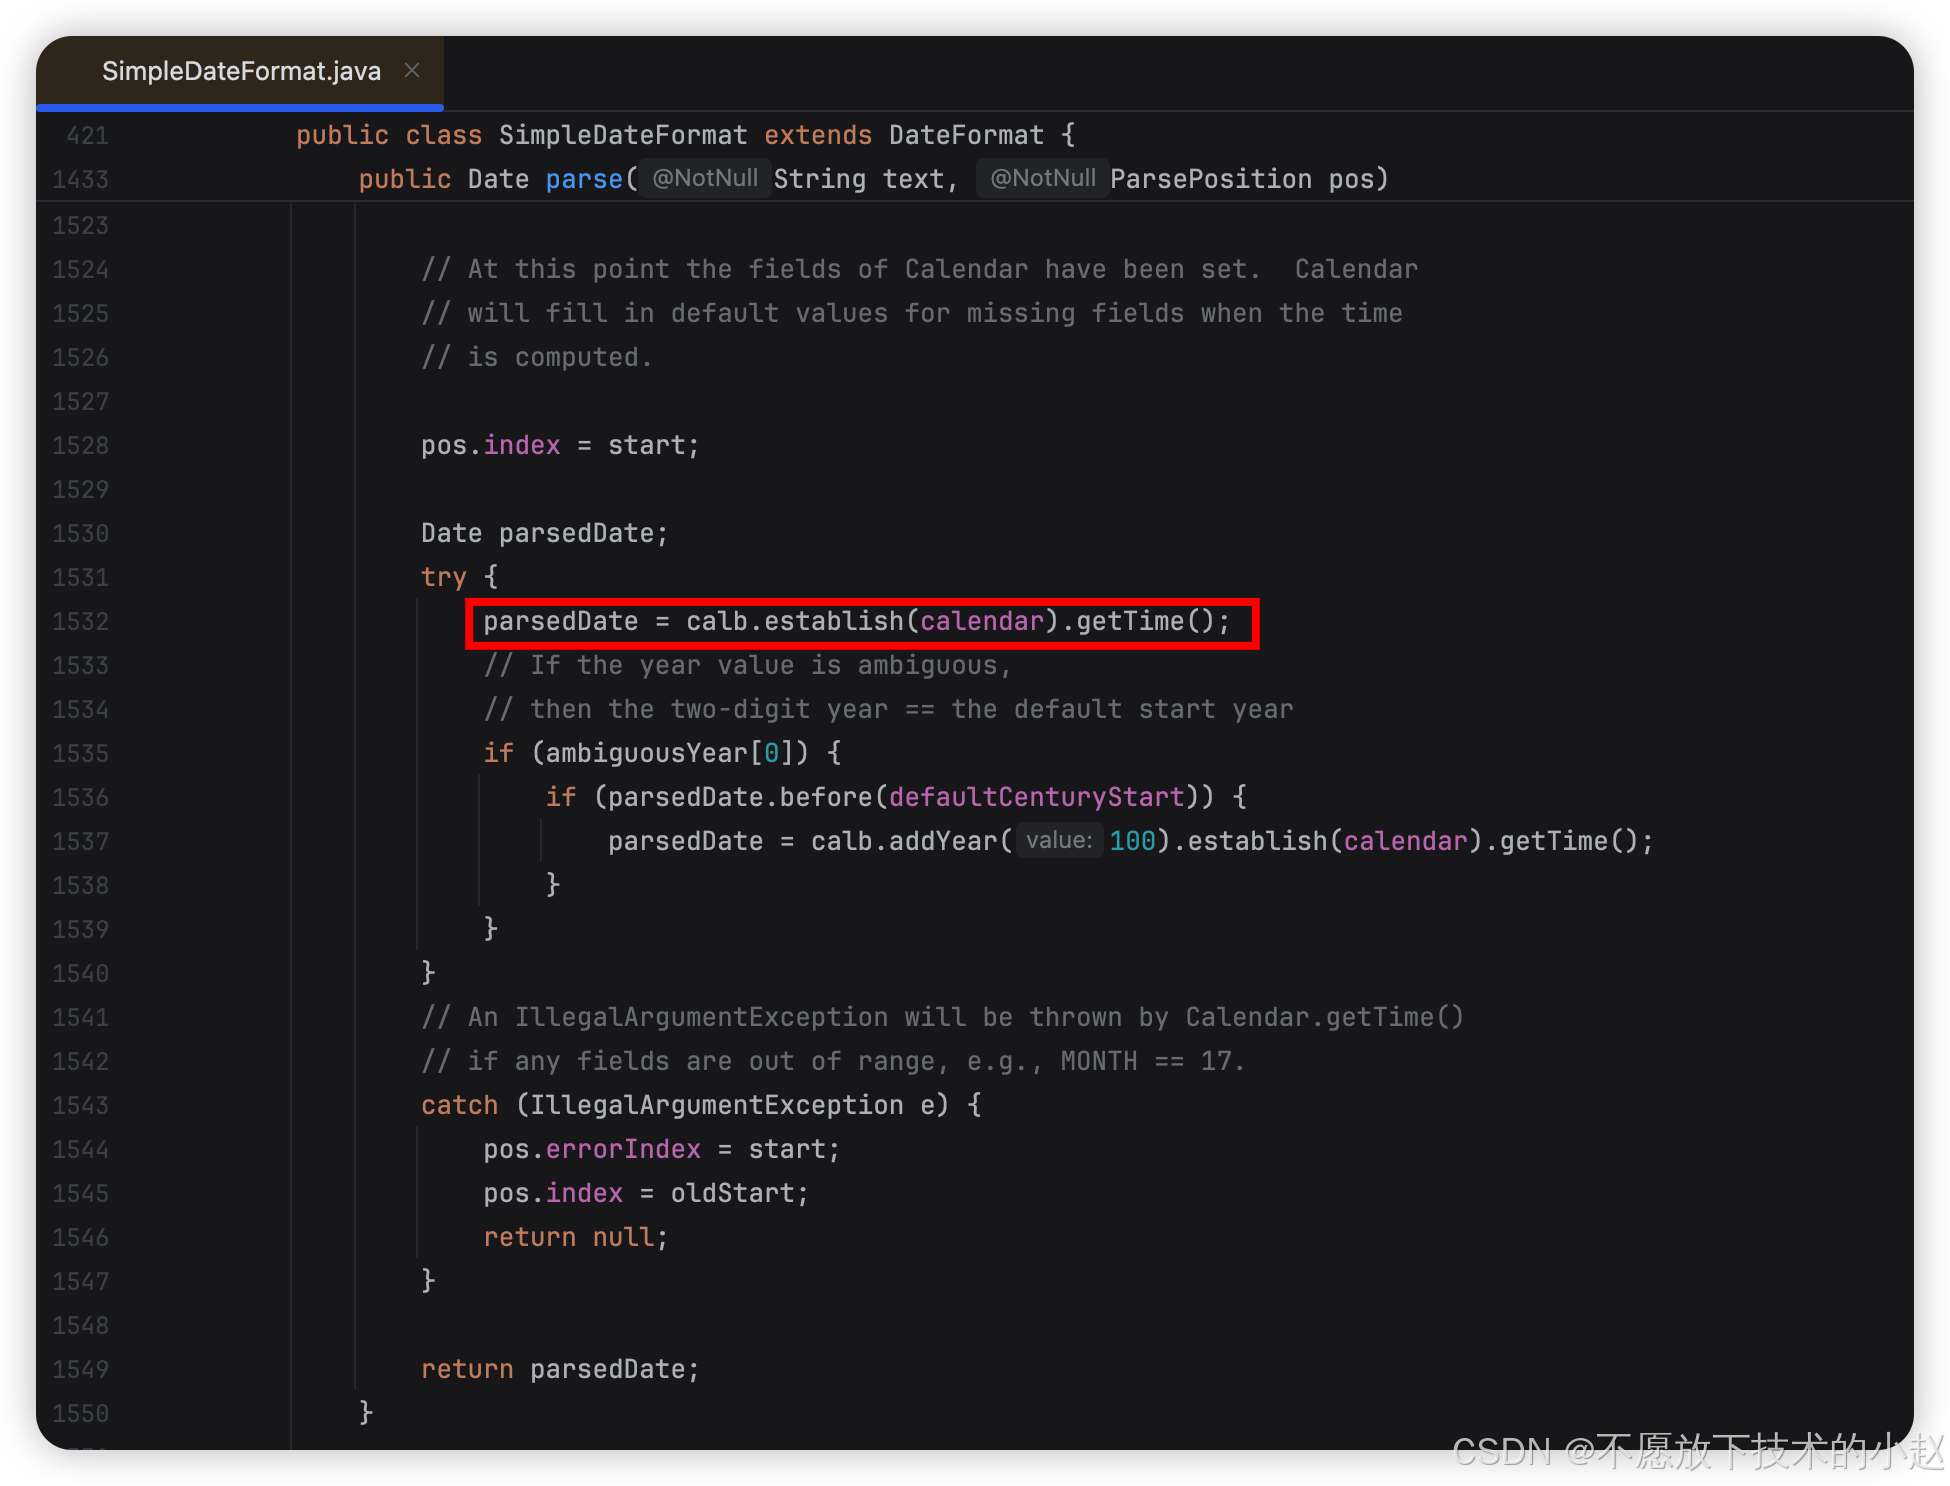Click the highlighted parsedDate establish statement

[x=856, y=622]
